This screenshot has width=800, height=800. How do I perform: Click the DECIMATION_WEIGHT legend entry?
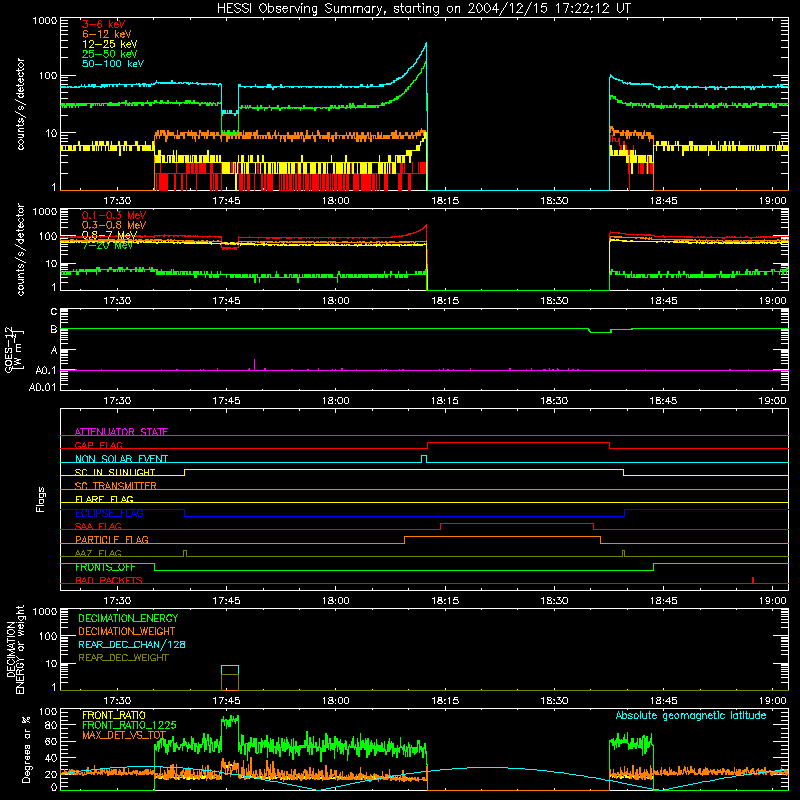pos(127,631)
